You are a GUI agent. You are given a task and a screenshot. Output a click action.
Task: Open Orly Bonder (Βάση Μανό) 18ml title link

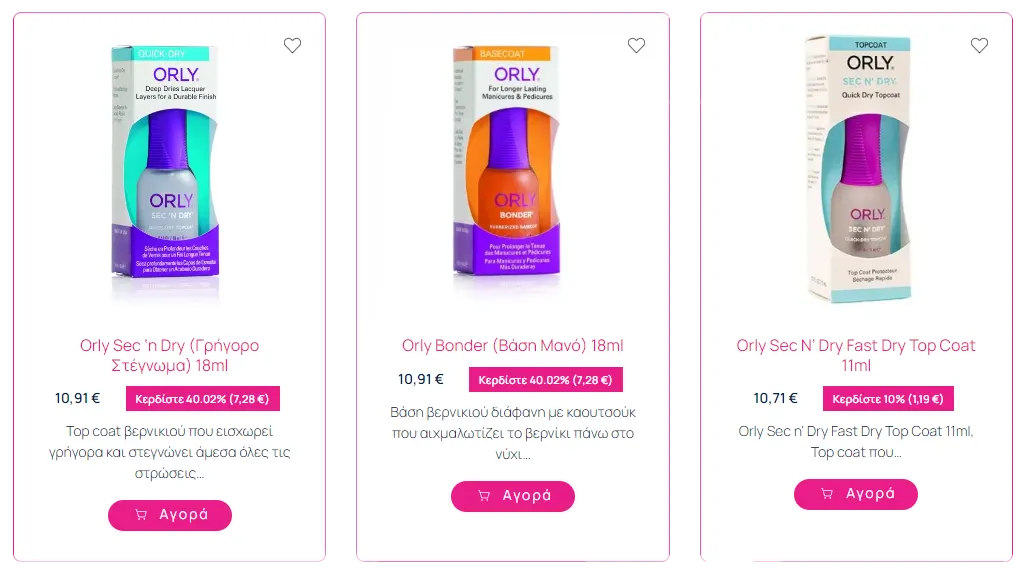pos(512,345)
